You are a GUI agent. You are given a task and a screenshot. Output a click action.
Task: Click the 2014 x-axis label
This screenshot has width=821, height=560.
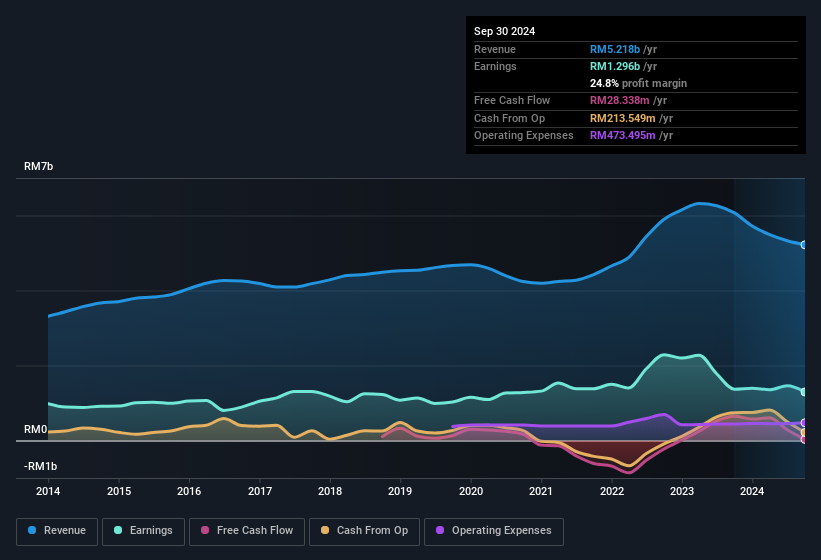[x=48, y=491]
